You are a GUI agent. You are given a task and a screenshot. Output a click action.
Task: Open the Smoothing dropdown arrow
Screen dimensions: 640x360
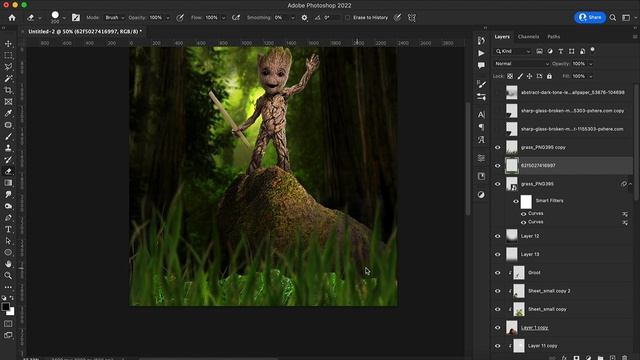click(x=293, y=18)
